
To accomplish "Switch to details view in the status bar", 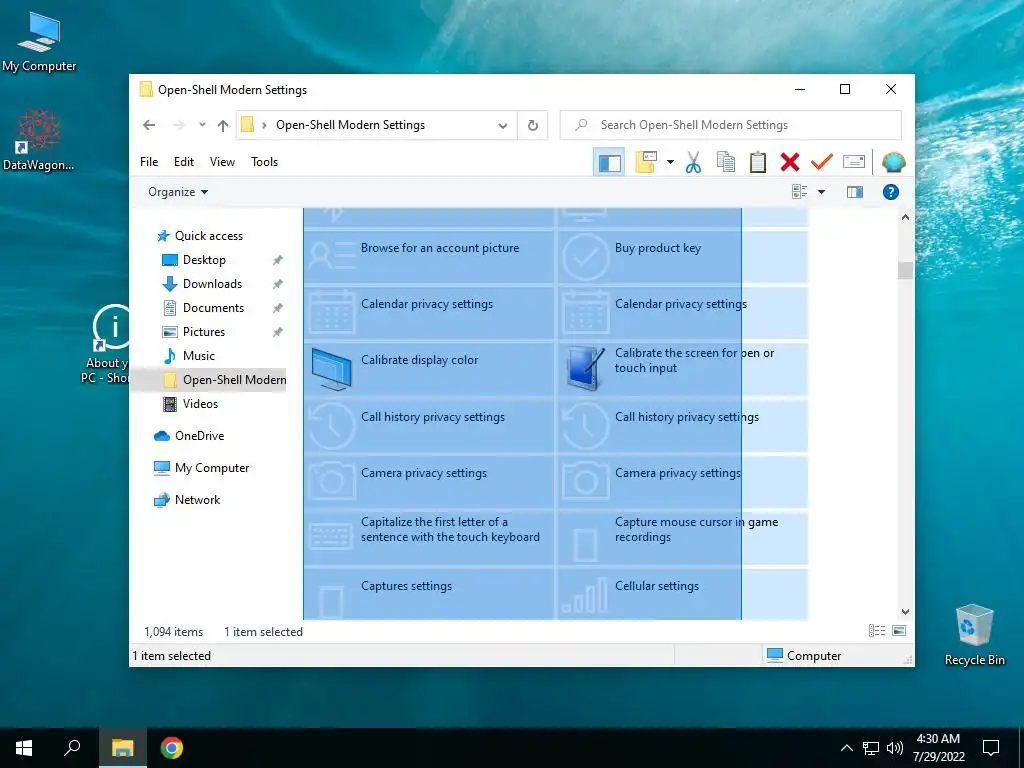I will point(877,631).
